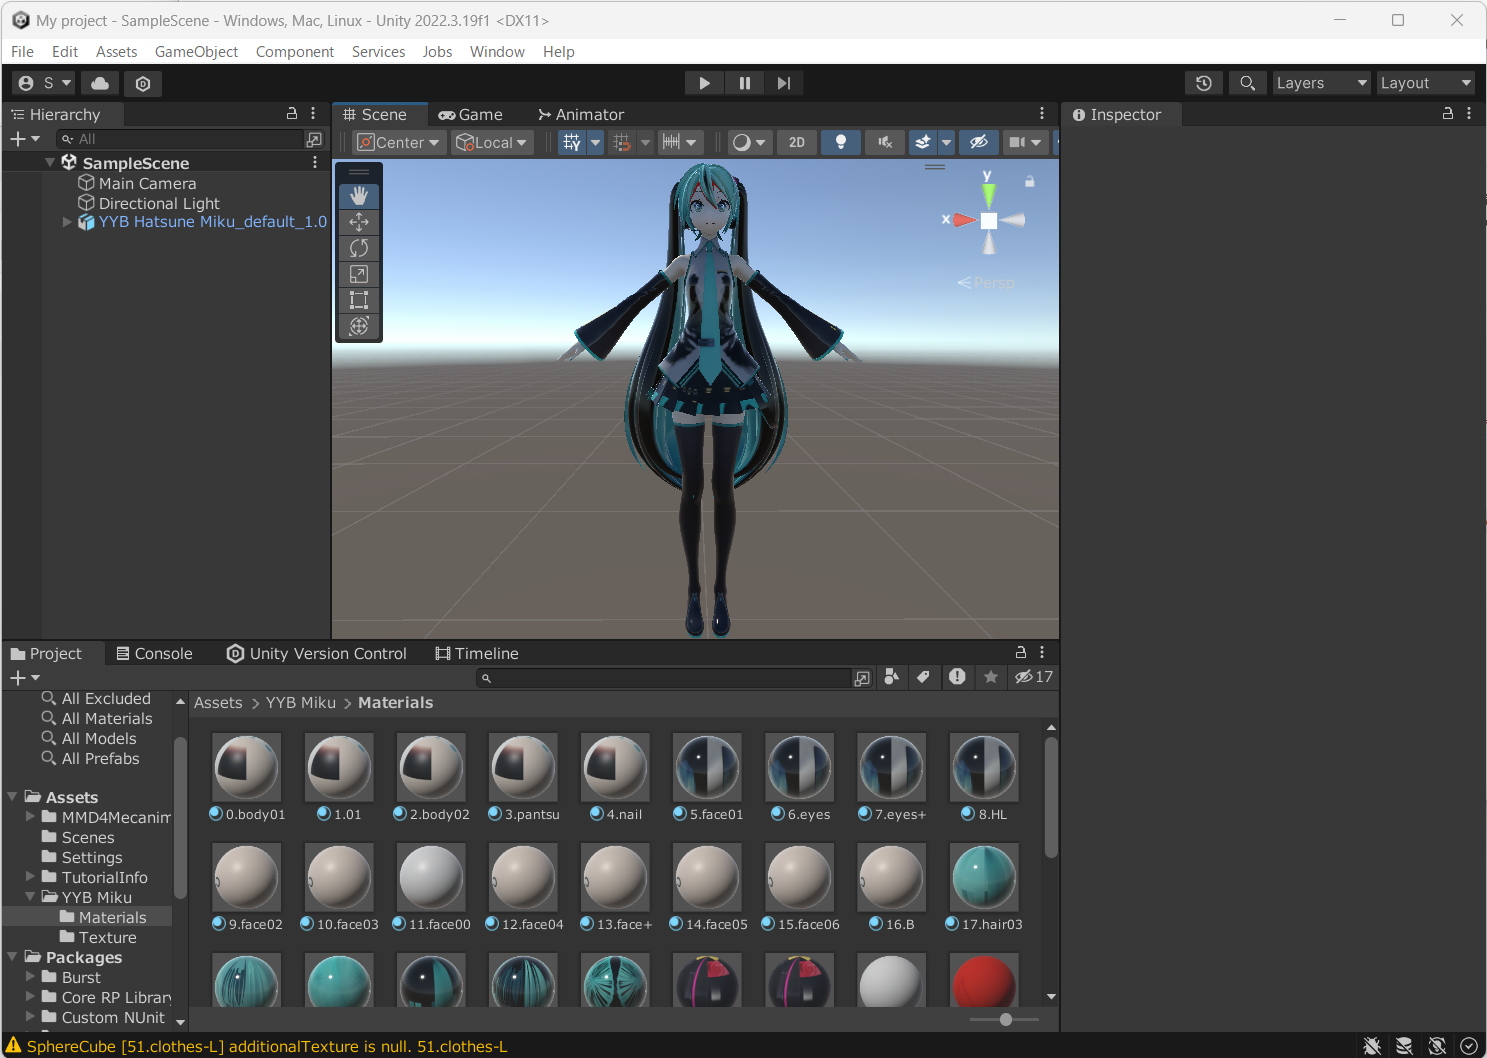Expand the YYB Hatsune Miku hierarchy item
This screenshot has height=1058, width=1487.
point(66,222)
